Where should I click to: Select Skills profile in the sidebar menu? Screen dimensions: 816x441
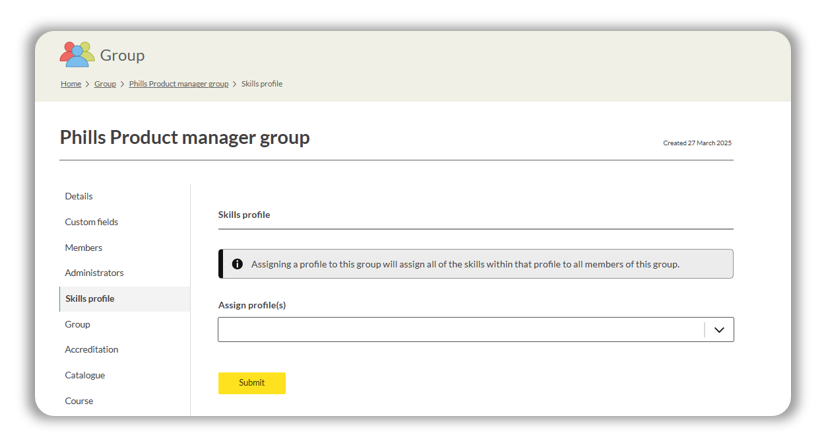click(90, 299)
